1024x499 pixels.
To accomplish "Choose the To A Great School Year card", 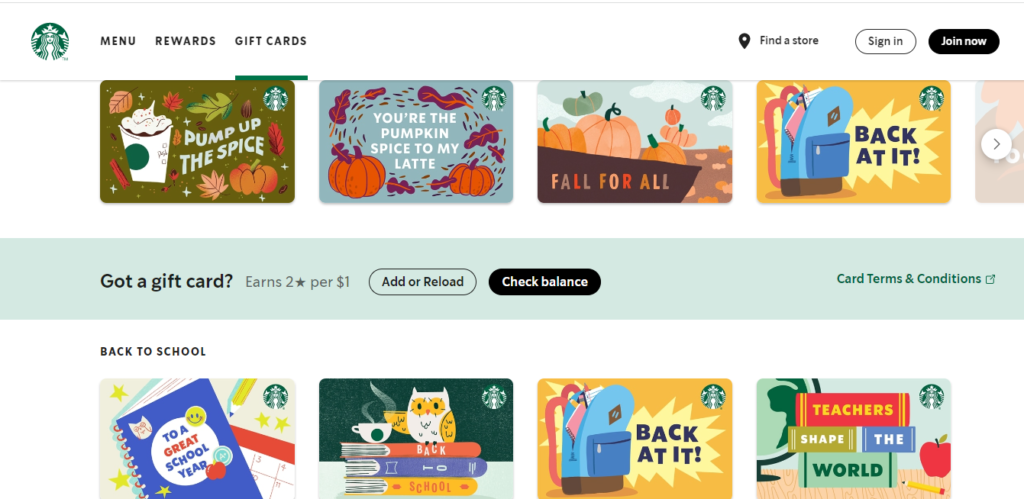I will pyautogui.click(x=197, y=439).
